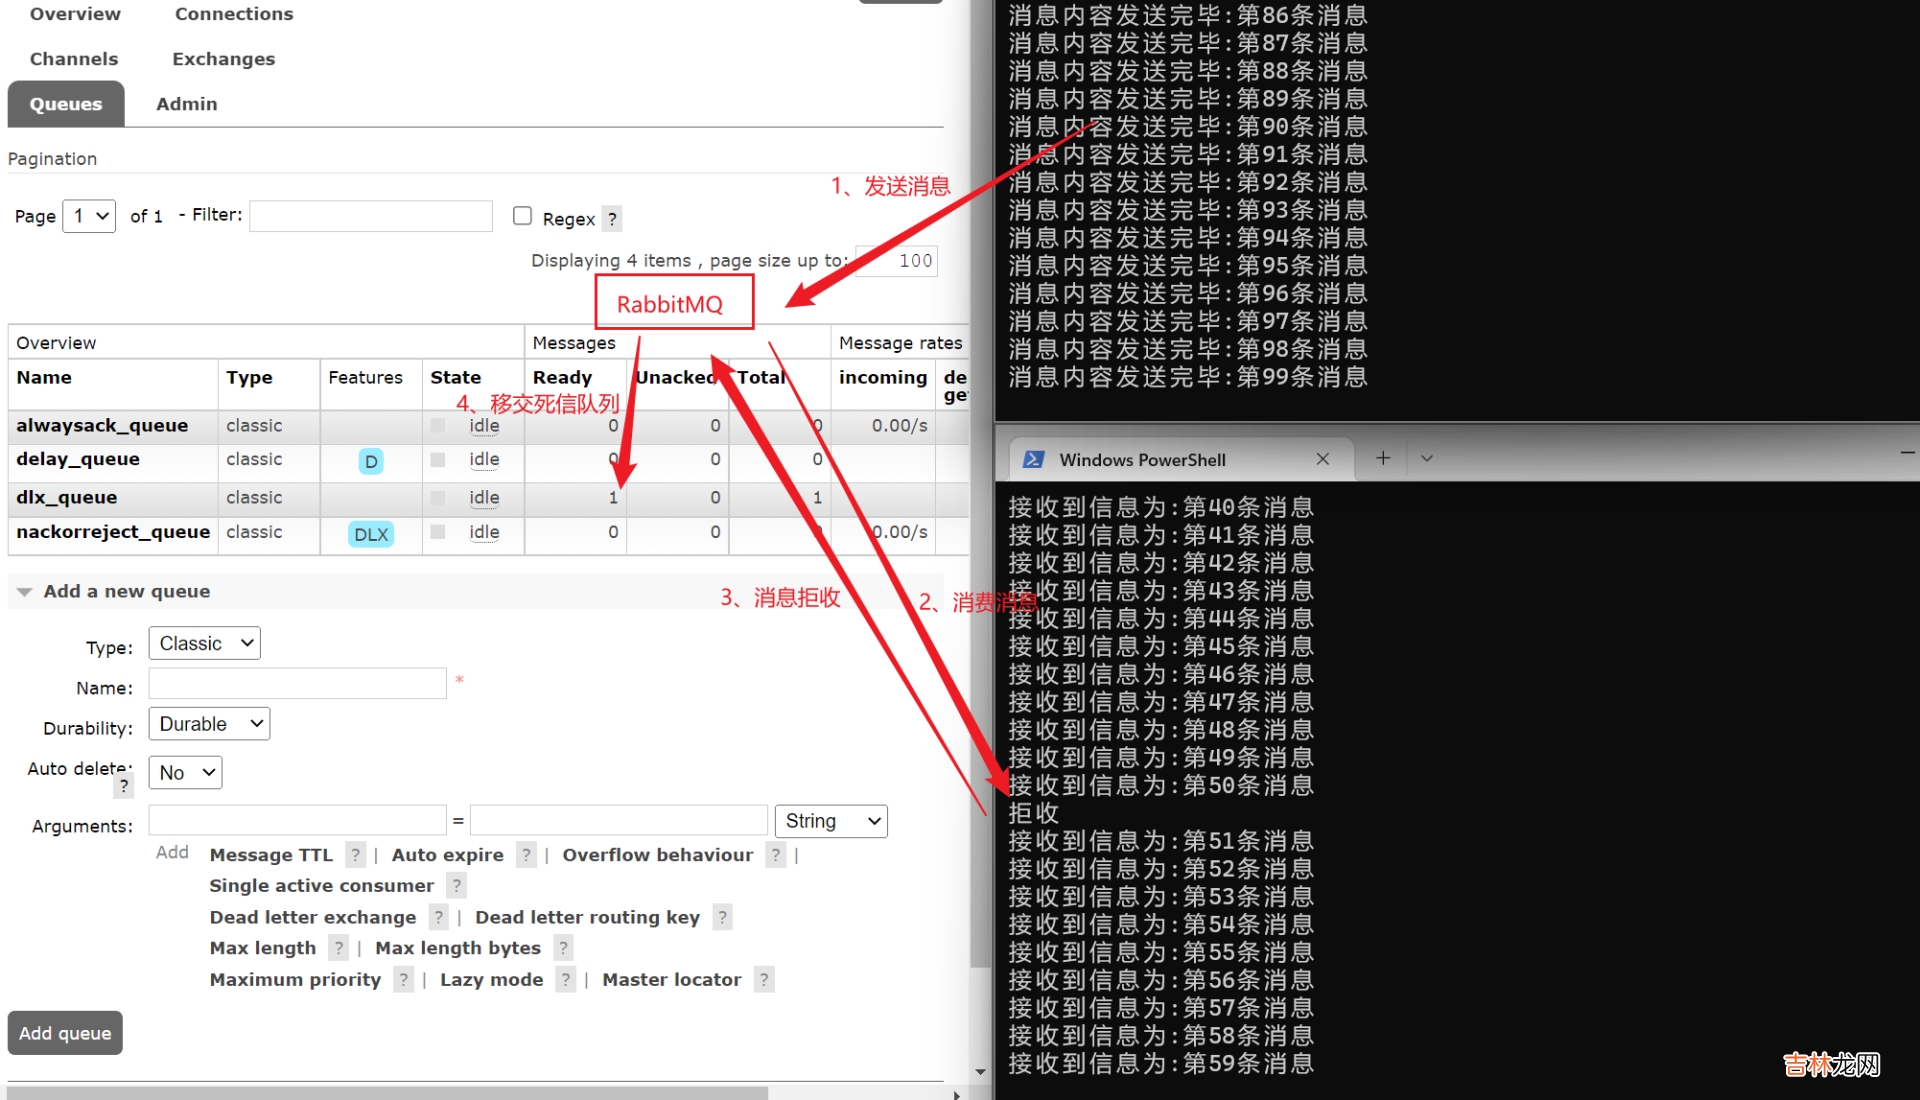
Task: Open the dlx_queue queue link
Action: (x=67, y=497)
